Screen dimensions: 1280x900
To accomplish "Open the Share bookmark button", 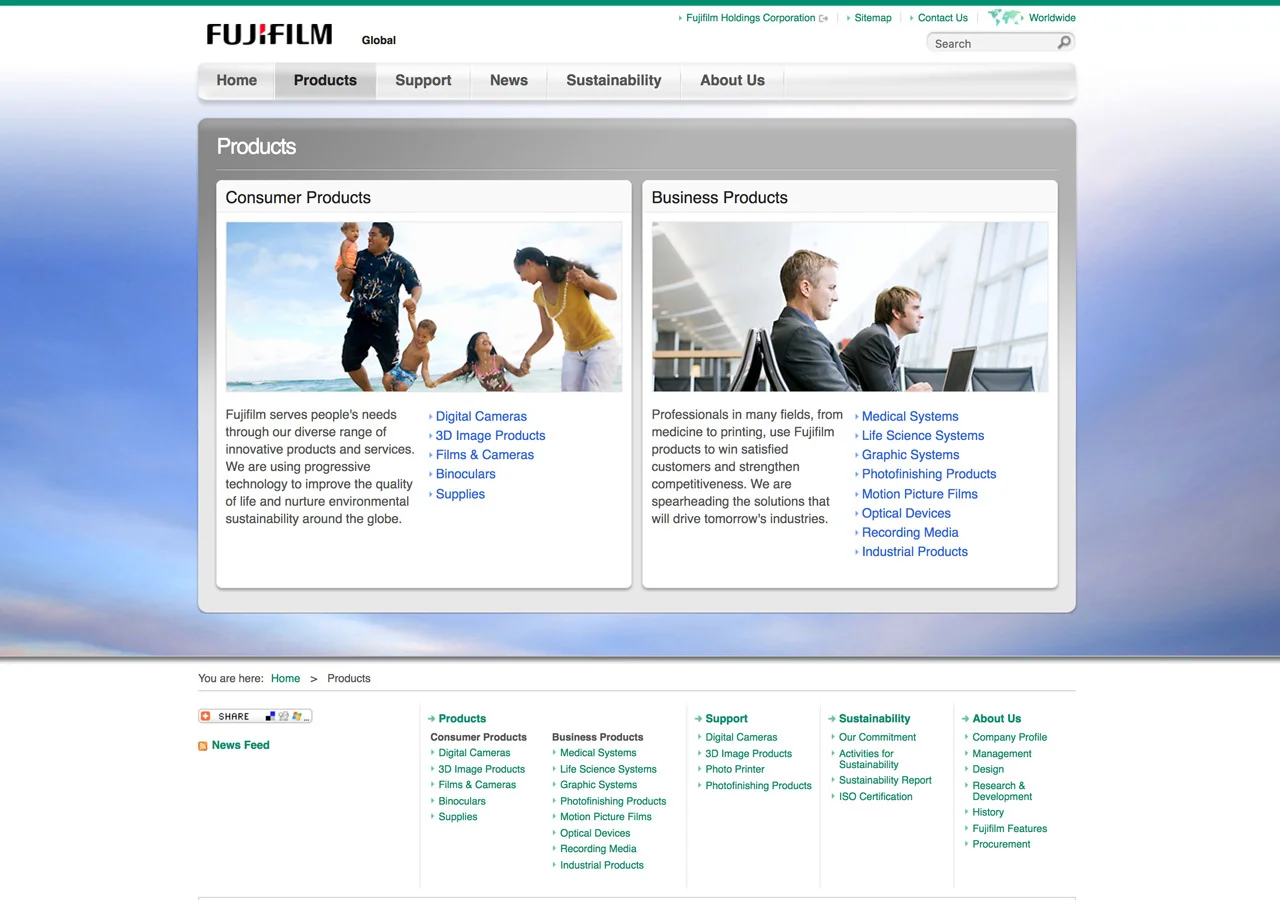I will (255, 716).
